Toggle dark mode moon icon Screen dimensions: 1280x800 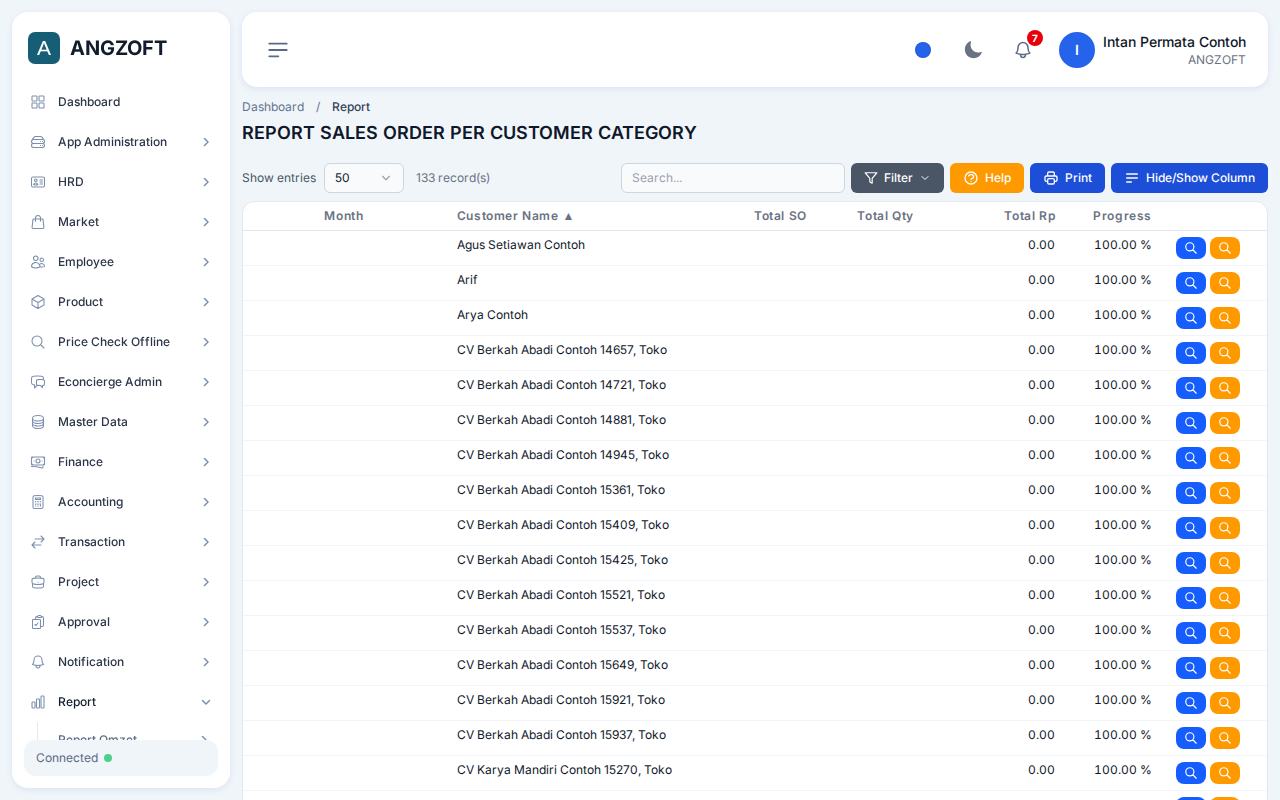(x=973, y=50)
